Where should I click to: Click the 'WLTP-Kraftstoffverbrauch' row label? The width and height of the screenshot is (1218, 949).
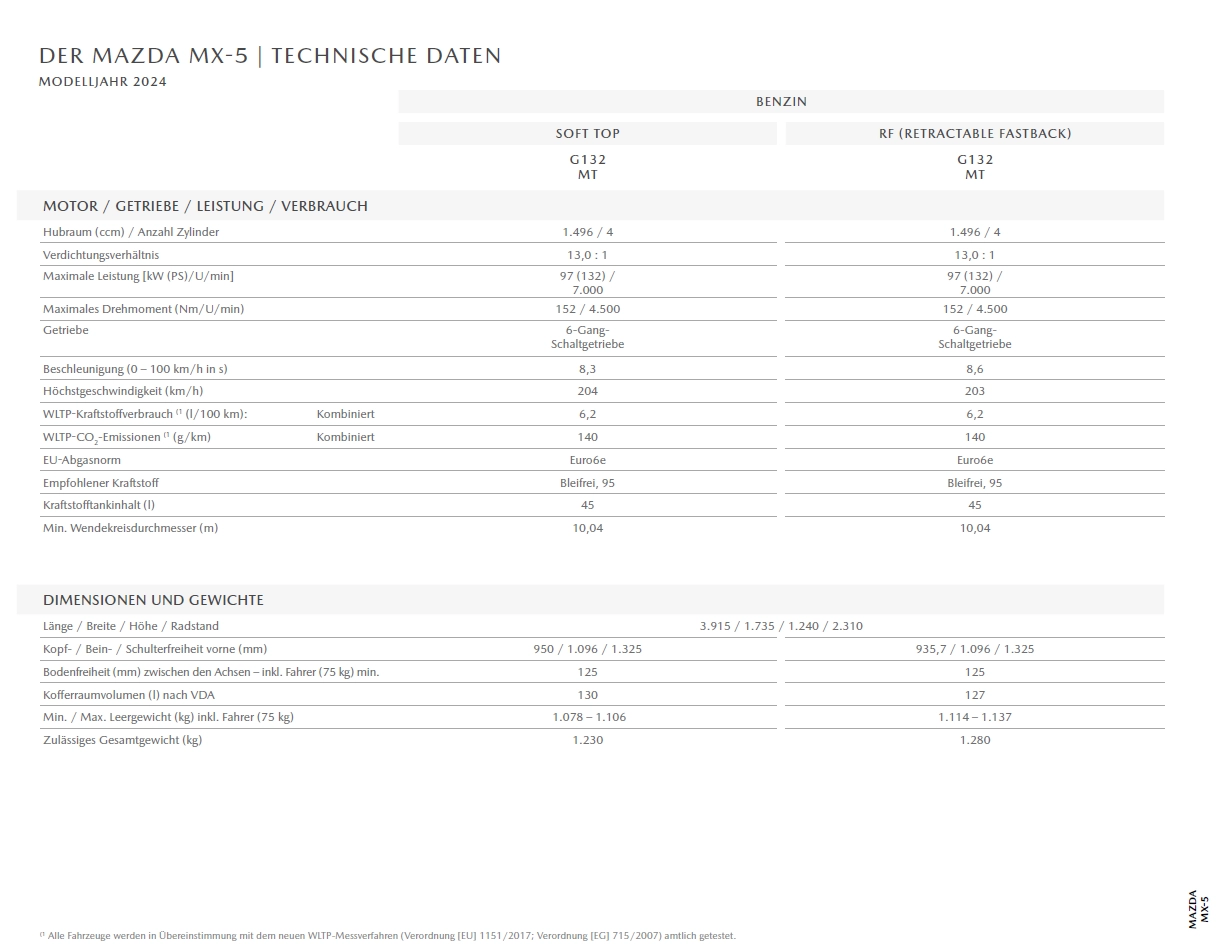145,414
